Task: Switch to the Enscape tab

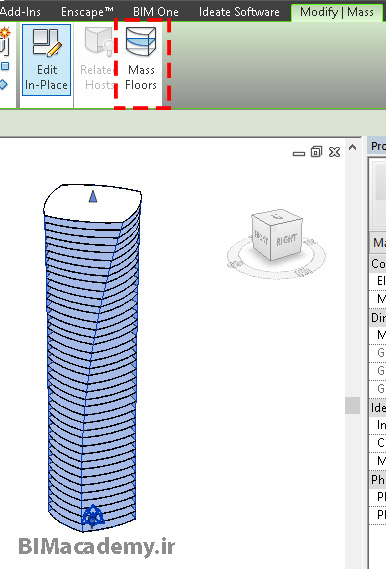Action: click(87, 12)
